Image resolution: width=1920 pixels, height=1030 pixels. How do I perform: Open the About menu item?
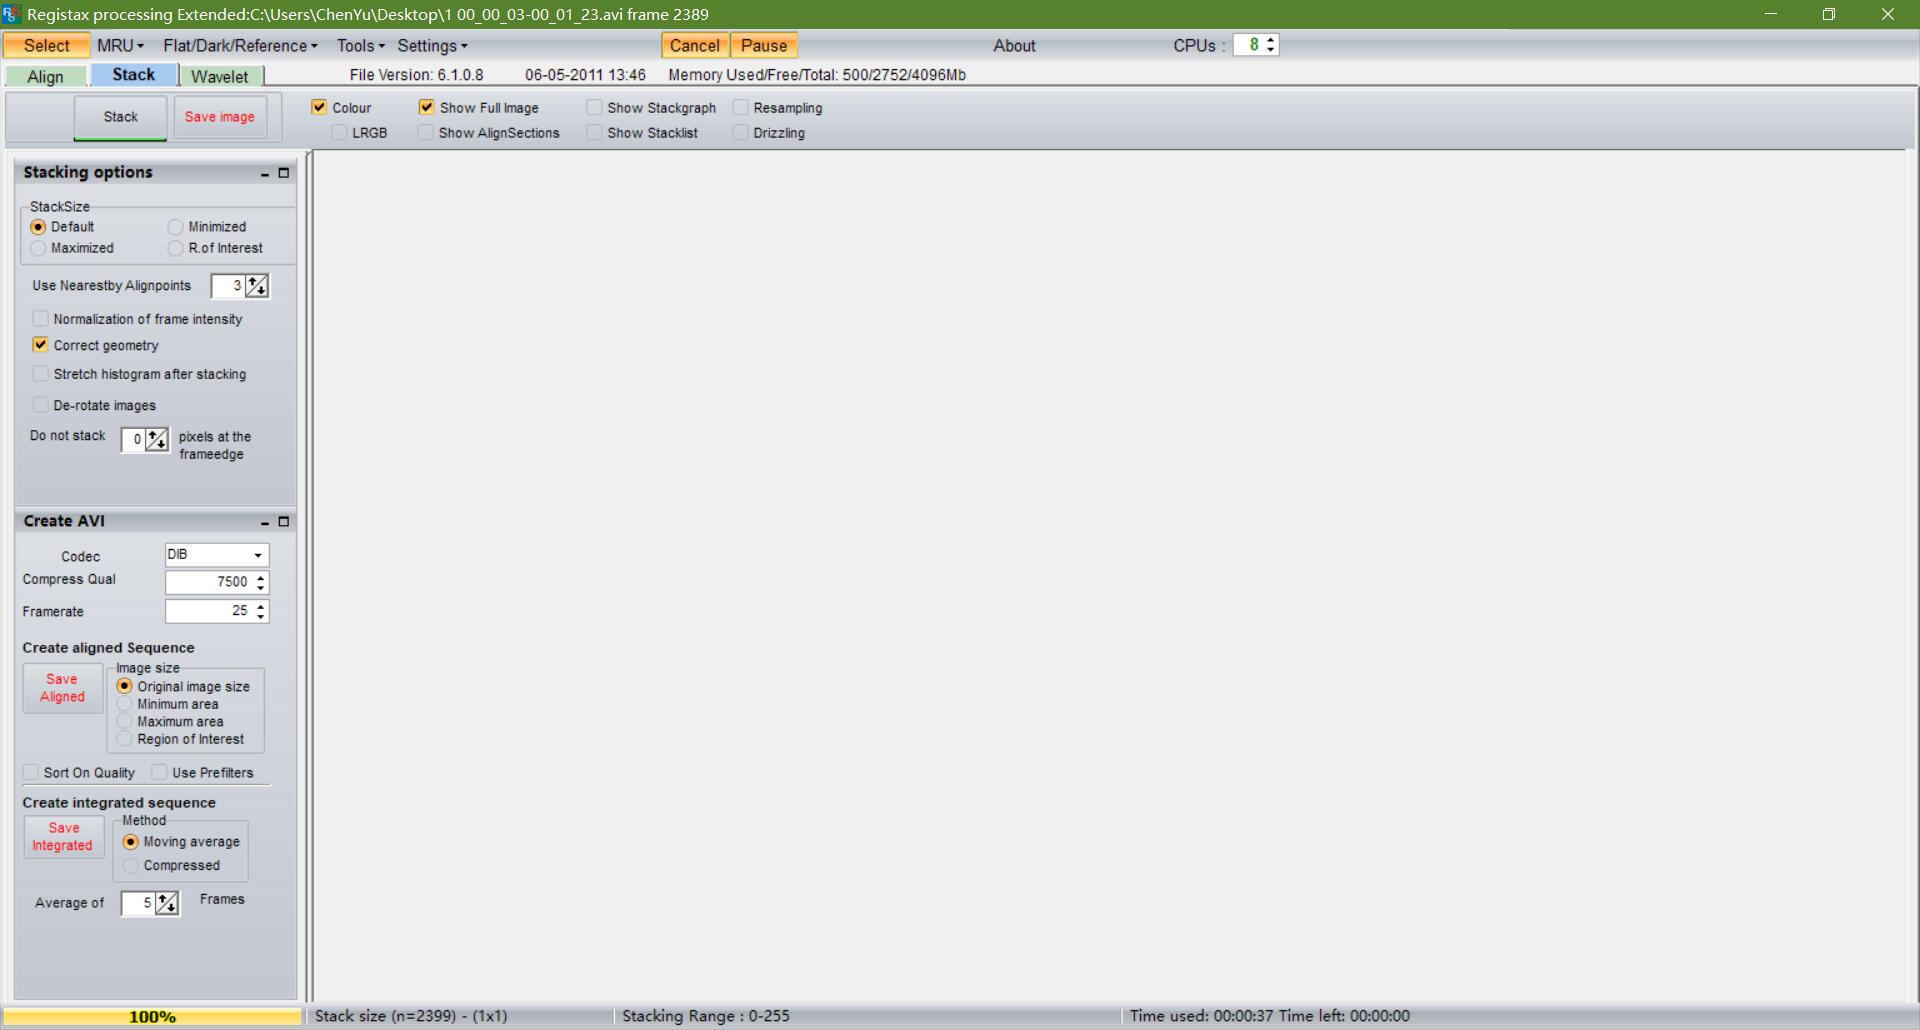click(x=1014, y=46)
